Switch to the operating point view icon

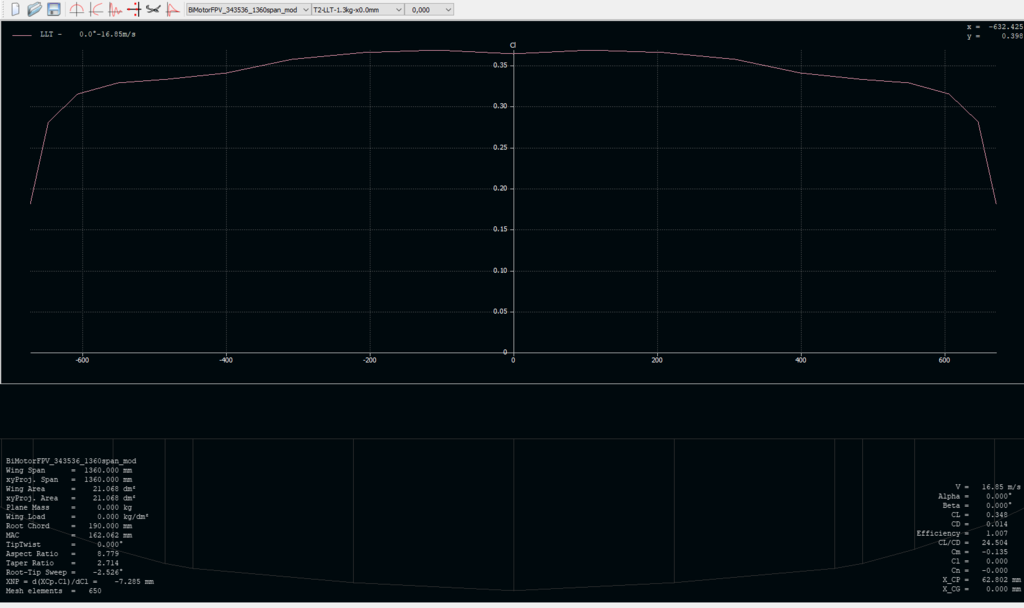(x=76, y=9)
